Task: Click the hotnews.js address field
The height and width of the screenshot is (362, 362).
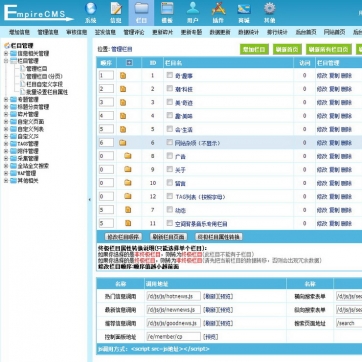Action: (x=173, y=296)
